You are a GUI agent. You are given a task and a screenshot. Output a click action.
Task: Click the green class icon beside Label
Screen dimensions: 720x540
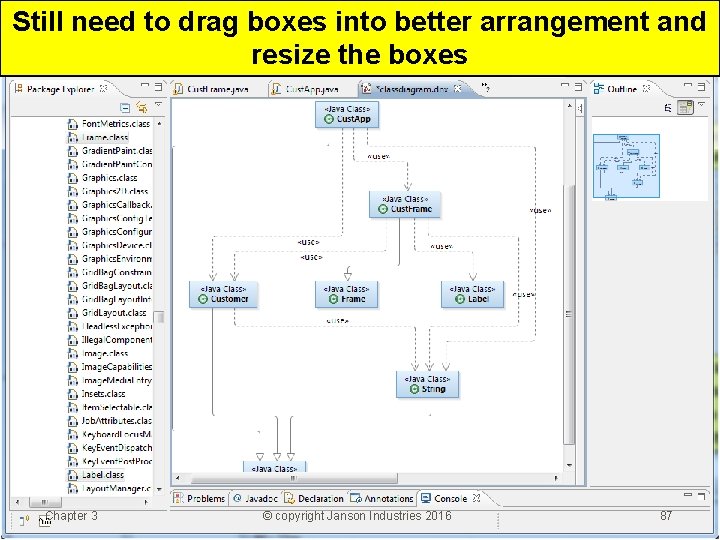pyautogui.click(x=460, y=299)
